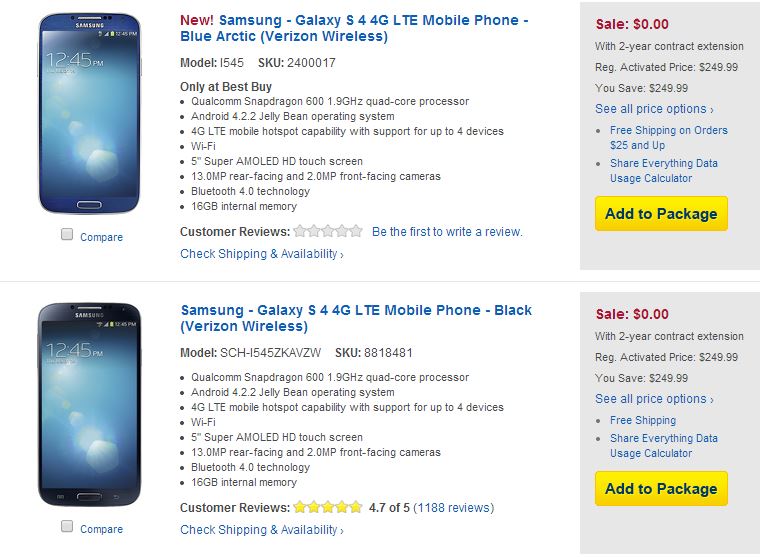
Task: Click empty star rating for Blue Arctic phone
Action: click(328, 231)
